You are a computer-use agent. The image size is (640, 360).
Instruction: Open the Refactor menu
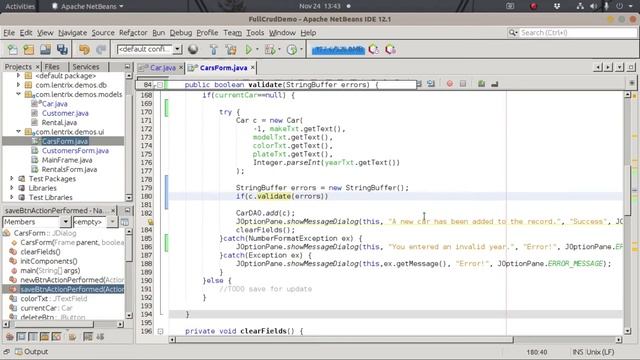tap(133, 33)
